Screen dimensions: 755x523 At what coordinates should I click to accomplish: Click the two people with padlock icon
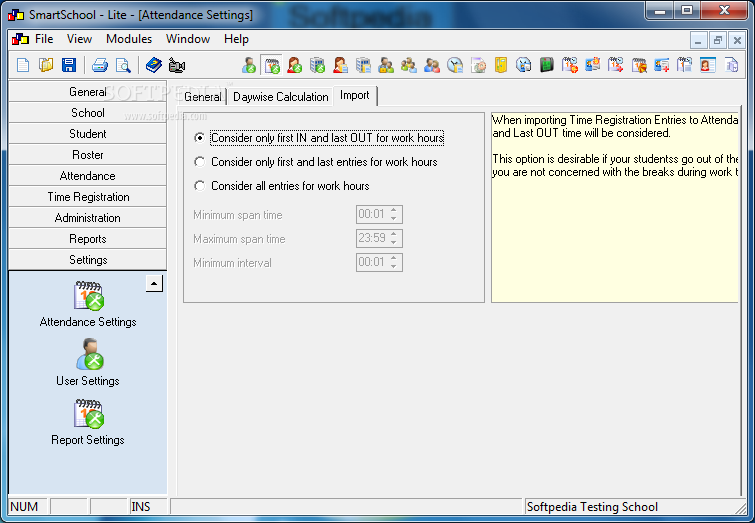coord(386,65)
